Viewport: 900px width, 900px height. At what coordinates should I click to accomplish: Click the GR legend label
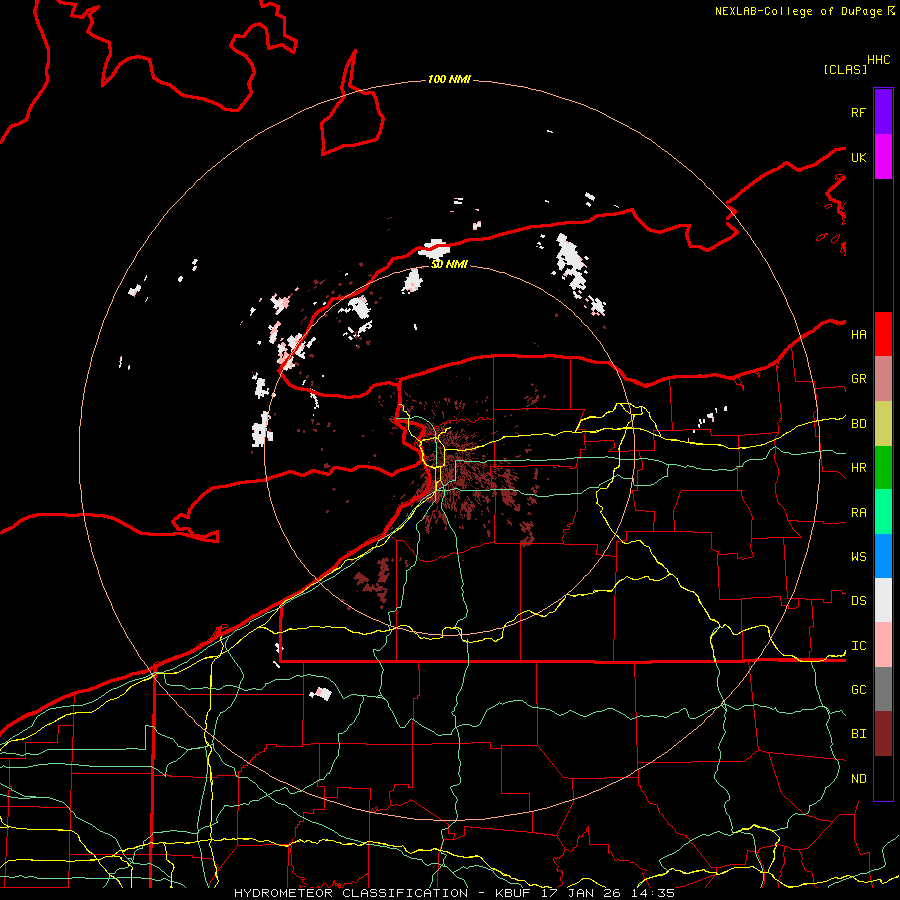click(858, 379)
